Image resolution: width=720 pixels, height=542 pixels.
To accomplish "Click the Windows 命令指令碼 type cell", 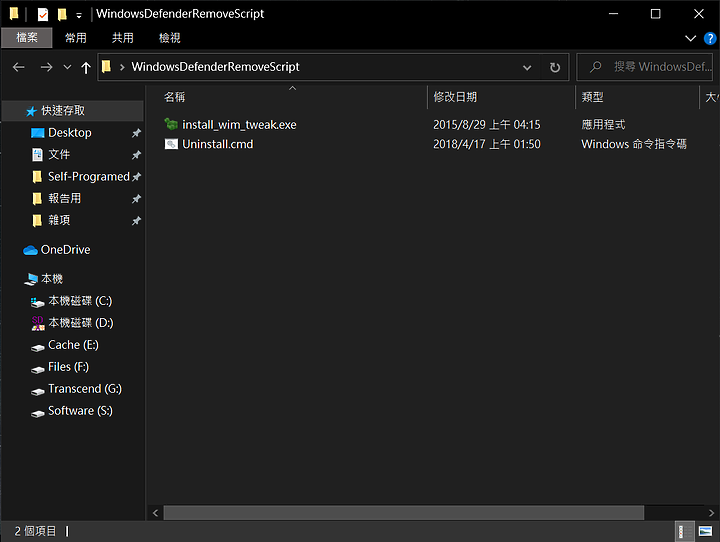I will coord(634,144).
